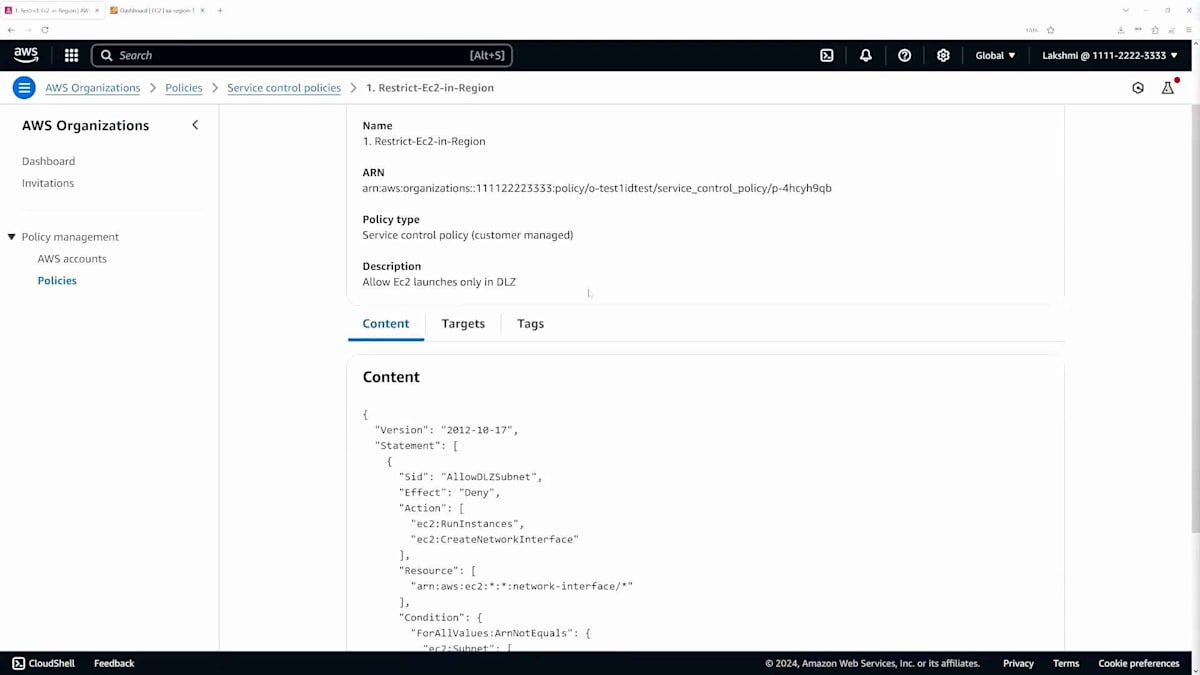Click the policy name 1. Restrict-Ec2-in-Region
The width and height of the screenshot is (1200, 675).
tap(424, 141)
